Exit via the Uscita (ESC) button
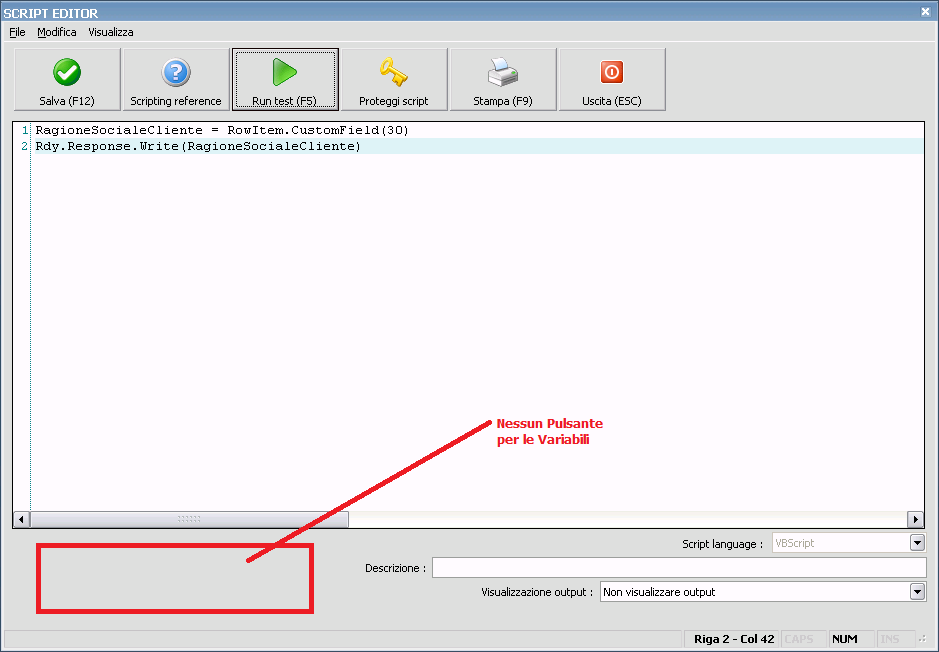This screenshot has height=652, width=939. [x=612, y=80]
